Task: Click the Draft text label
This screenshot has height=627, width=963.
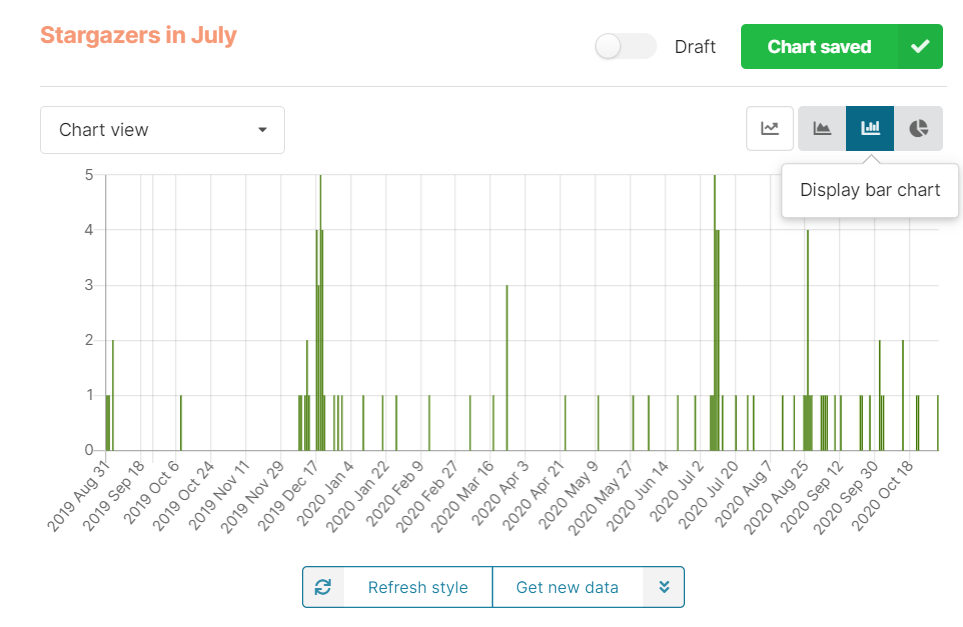Action: [x=695, y=46]
